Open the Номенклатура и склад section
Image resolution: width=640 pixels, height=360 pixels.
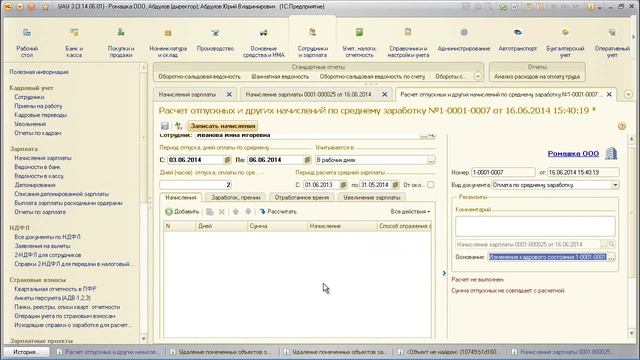[168, 42]
